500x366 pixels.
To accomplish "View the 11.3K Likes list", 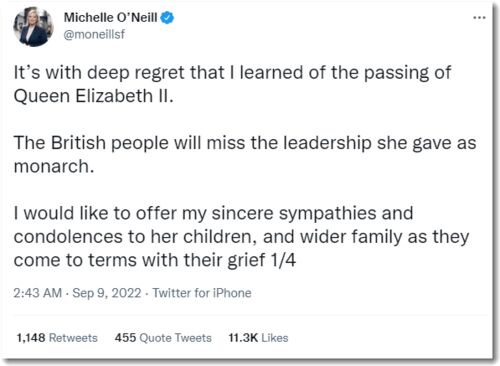I will tap(258, 338).
